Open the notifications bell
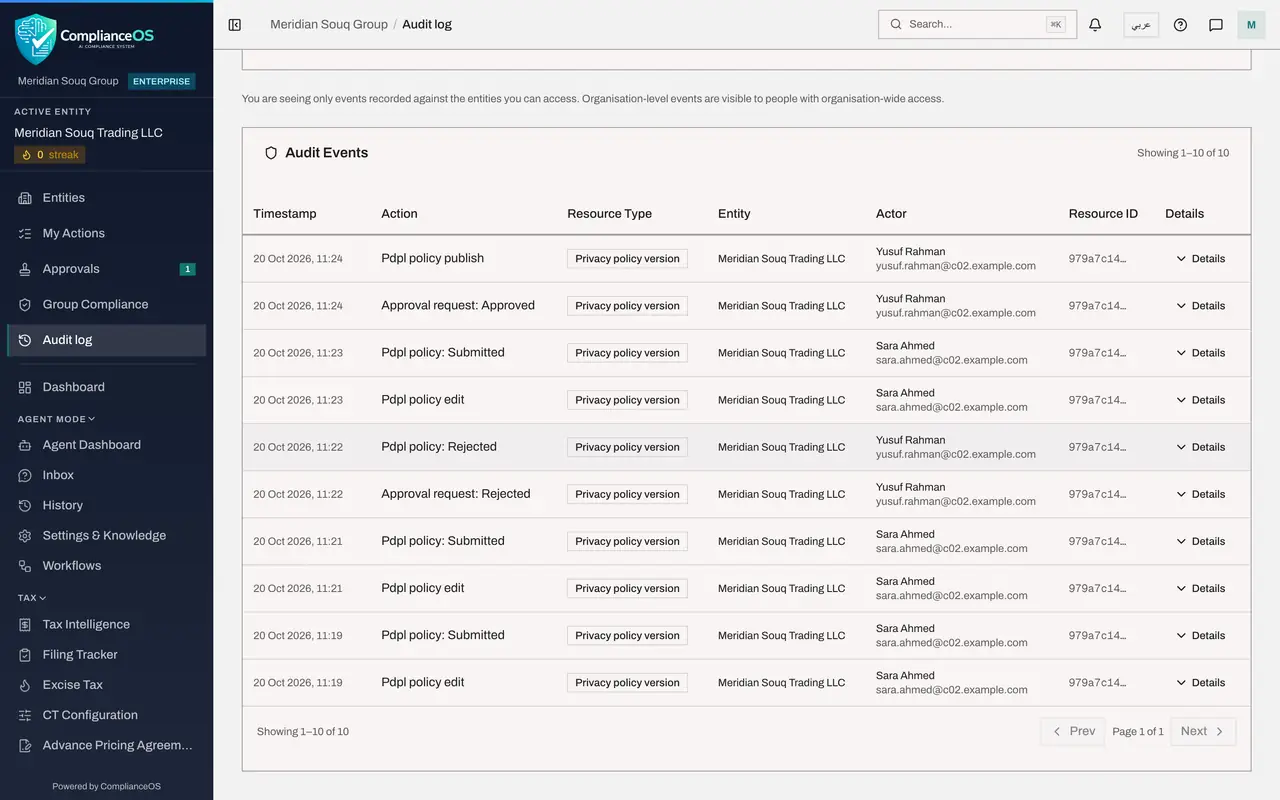Viewport: 1280px width, 800px height. tap(1095, 25)
